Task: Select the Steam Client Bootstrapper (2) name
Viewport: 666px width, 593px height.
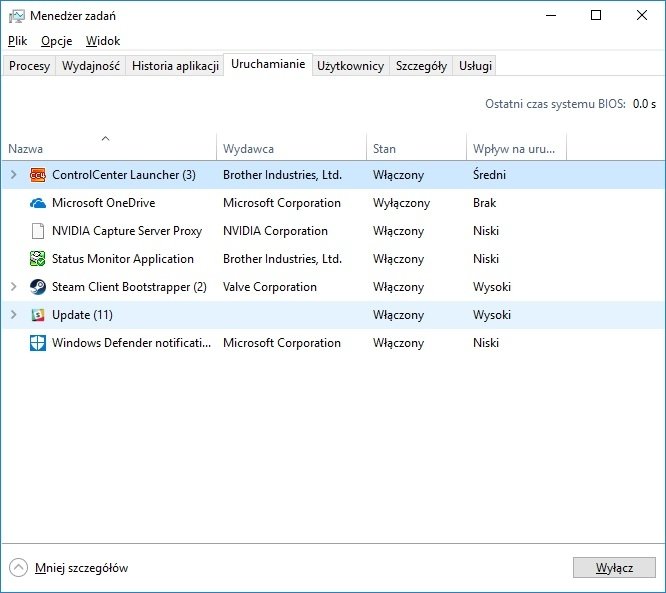Action: pyautogui.click(x=129, y=287)
